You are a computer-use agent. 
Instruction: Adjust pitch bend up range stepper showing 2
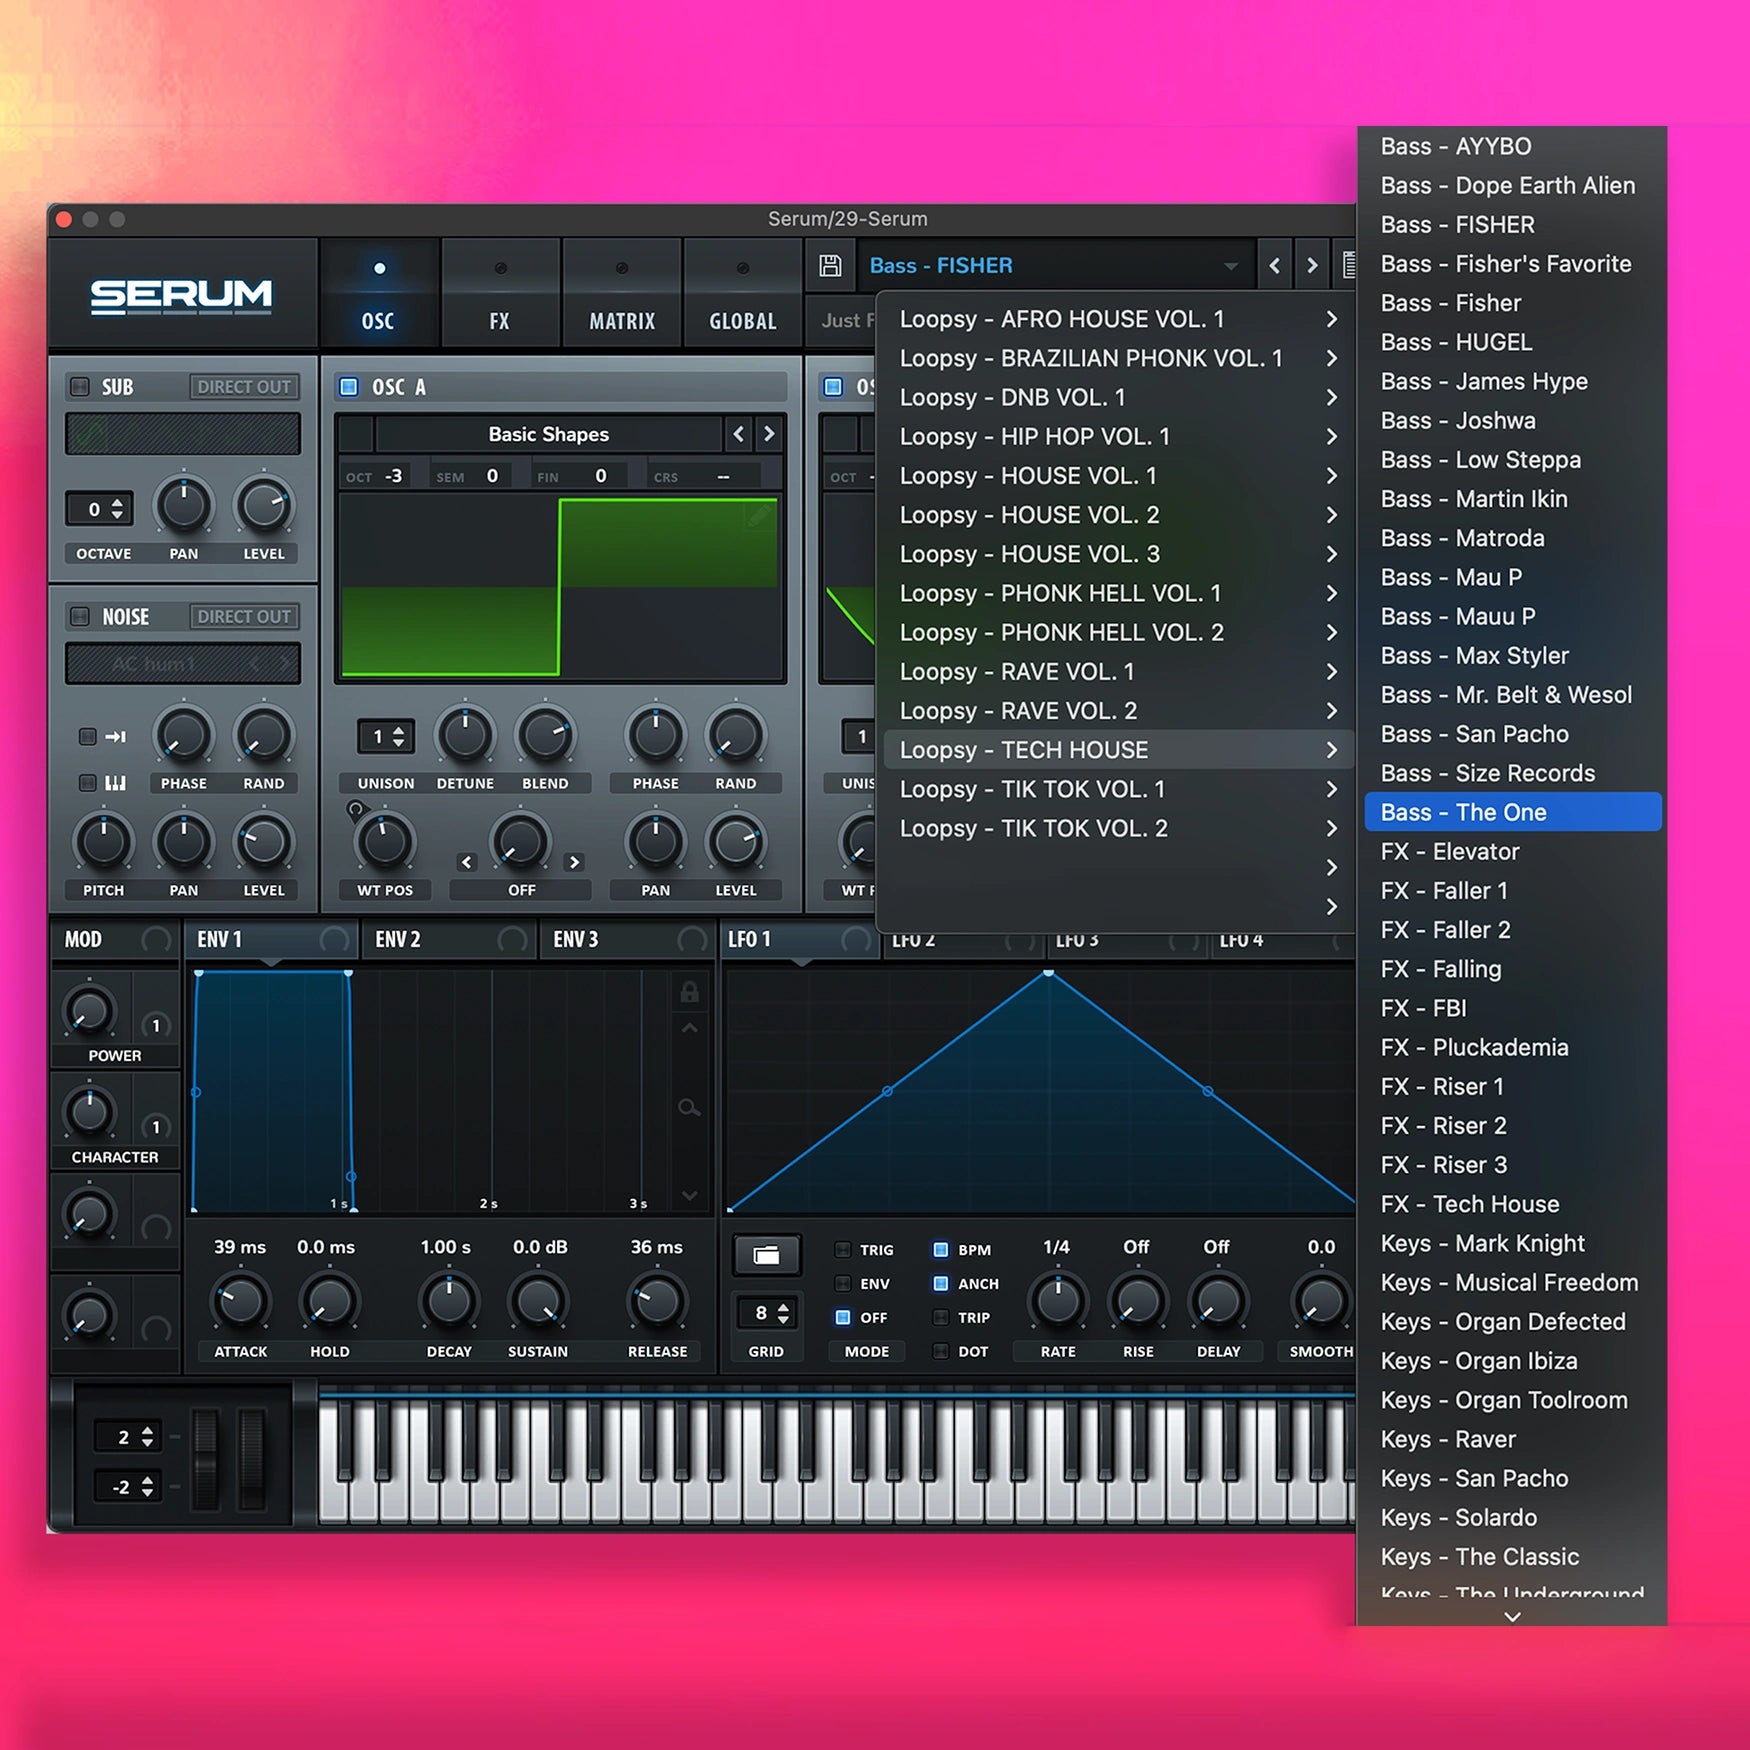coord(147,1437)
